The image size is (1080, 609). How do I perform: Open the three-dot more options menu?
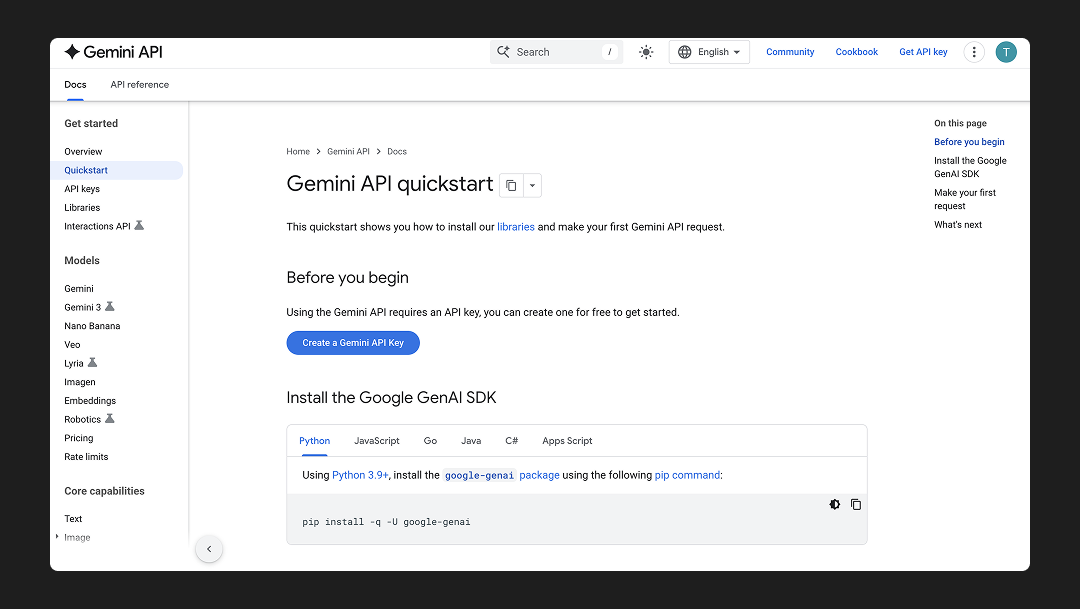coord(973,52)
